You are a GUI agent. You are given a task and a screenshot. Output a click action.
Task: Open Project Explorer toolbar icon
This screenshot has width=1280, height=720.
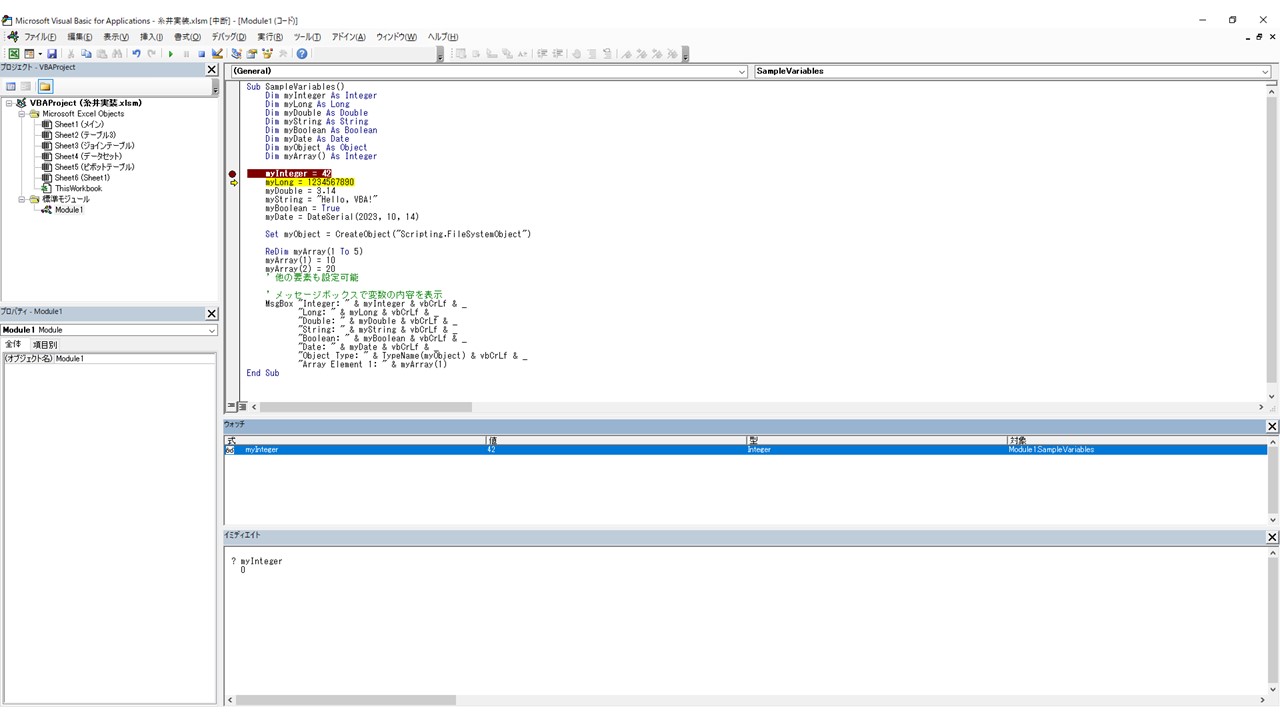[x=236, y=54]
